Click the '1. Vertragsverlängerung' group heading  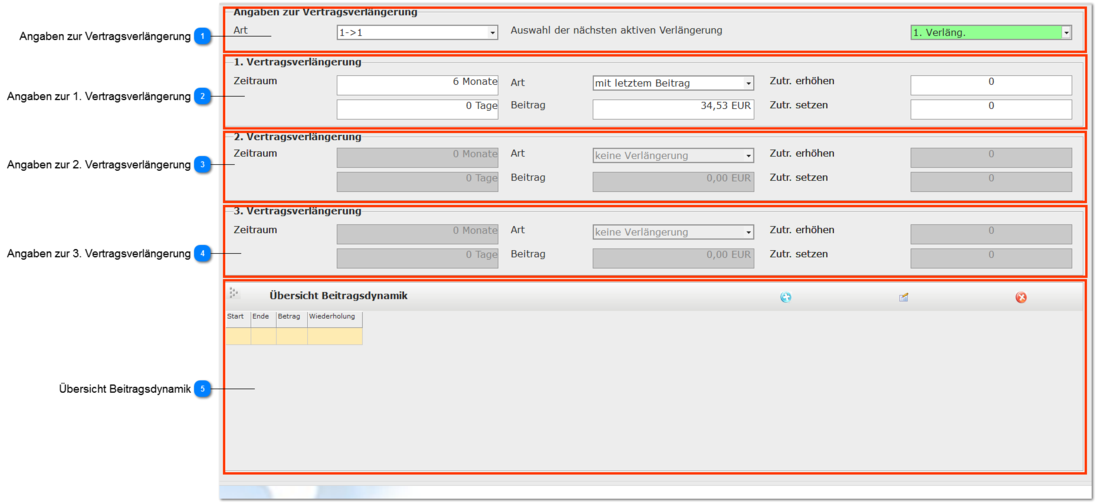pyautogui.click(x=297, y=62)
